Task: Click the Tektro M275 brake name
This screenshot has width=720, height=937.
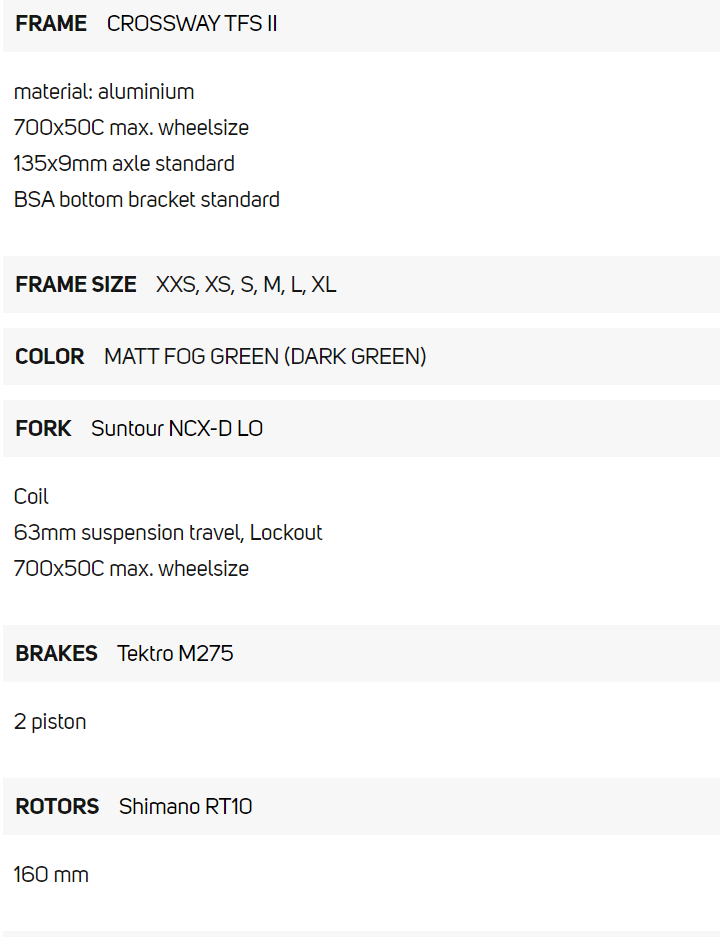Action: click(175, 654)
